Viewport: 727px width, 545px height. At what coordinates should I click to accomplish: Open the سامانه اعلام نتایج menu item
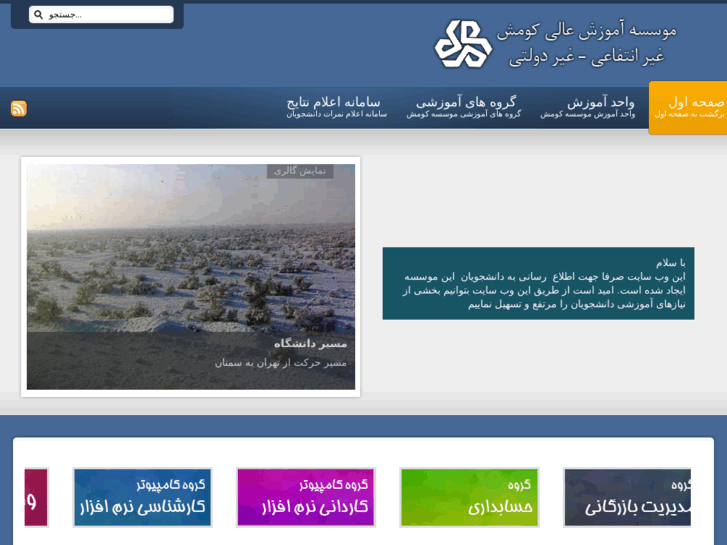coord(337,107)
